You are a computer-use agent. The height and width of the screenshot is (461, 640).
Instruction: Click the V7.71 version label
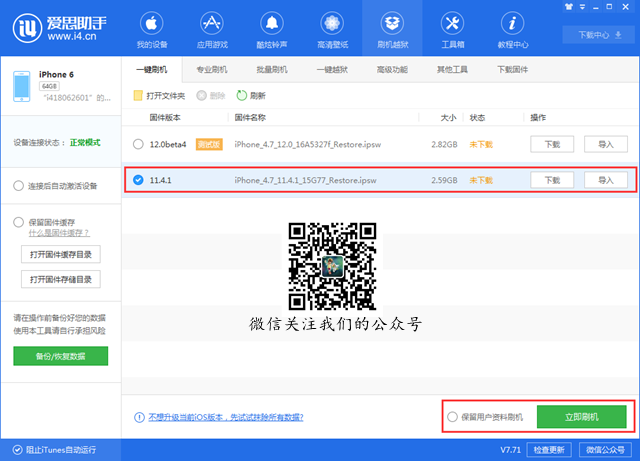click(x=511, y=450)
